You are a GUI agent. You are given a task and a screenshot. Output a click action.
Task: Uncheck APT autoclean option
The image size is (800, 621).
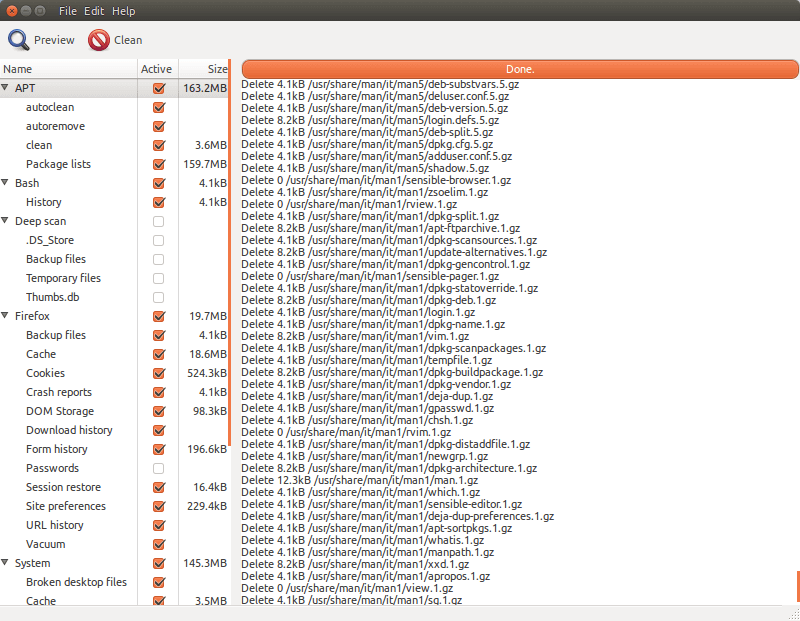159,107
